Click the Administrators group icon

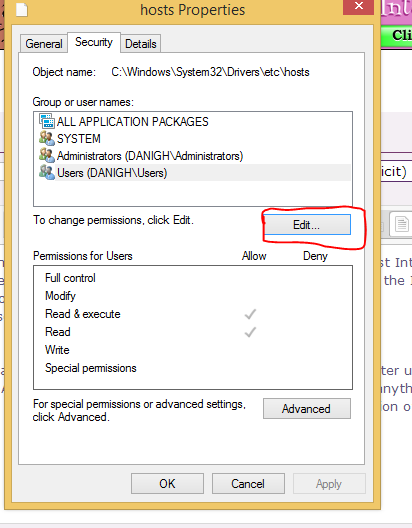46,156
